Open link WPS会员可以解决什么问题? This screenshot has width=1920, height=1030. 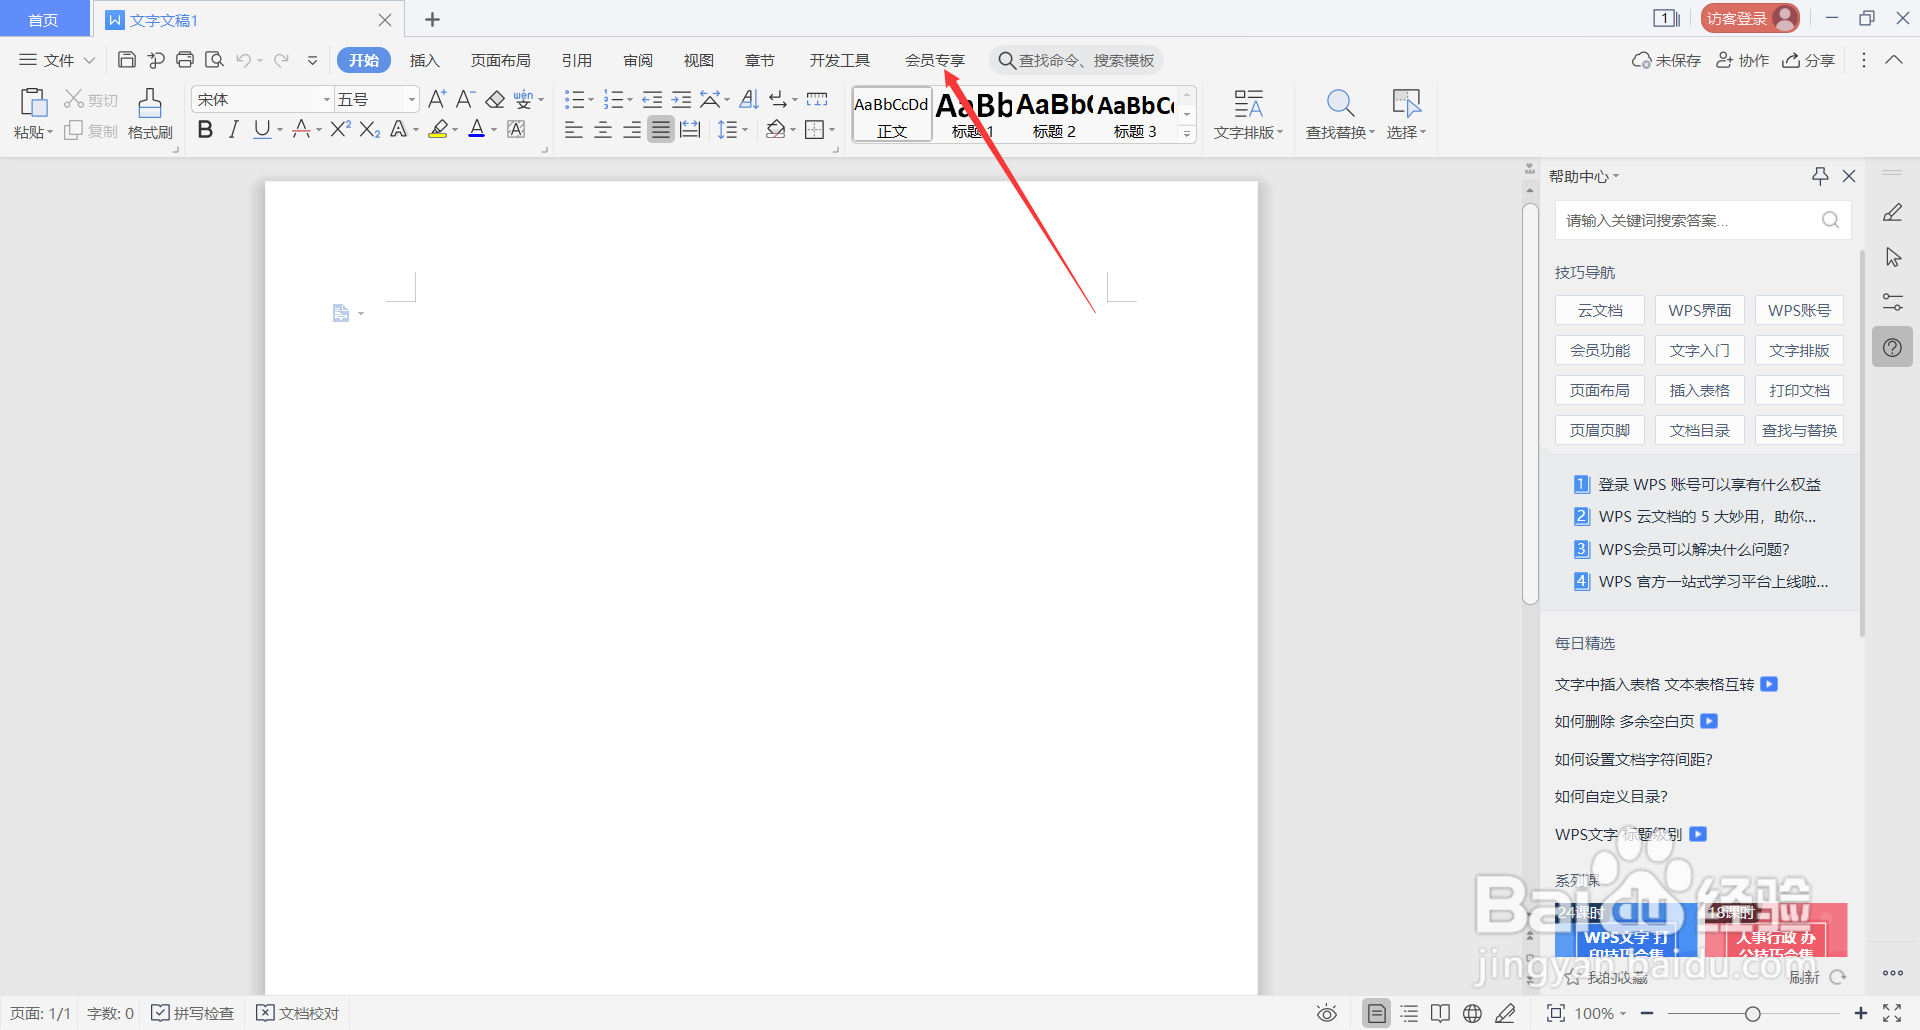[x=1694, y=549]
